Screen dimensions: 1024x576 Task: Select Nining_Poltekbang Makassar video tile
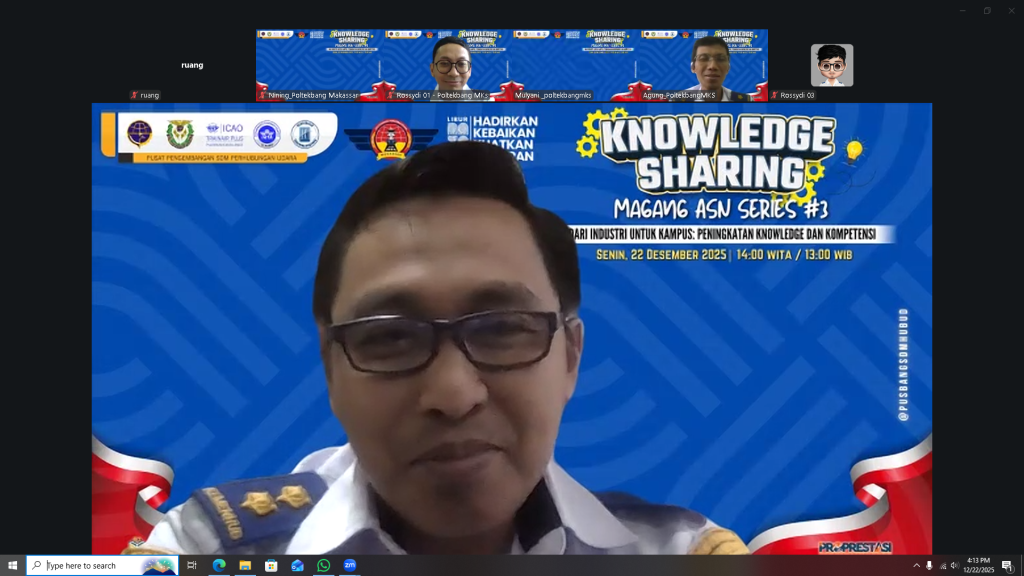320,65
